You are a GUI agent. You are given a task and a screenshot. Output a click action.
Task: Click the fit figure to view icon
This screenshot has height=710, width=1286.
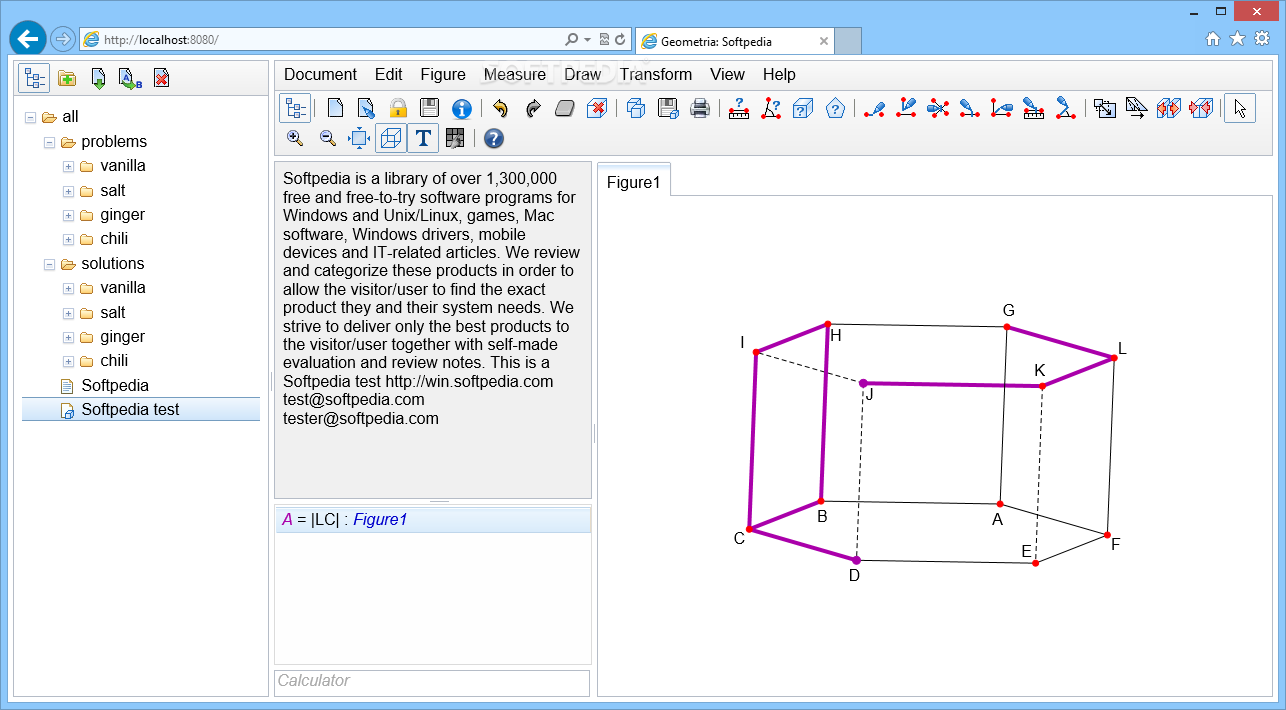point(359,139)
